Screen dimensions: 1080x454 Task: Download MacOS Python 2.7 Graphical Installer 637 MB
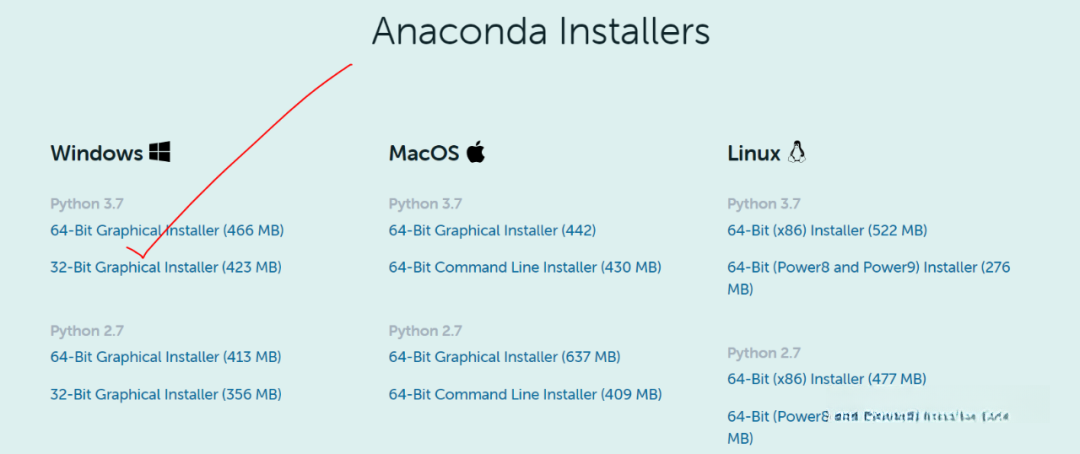coord(505,357)
